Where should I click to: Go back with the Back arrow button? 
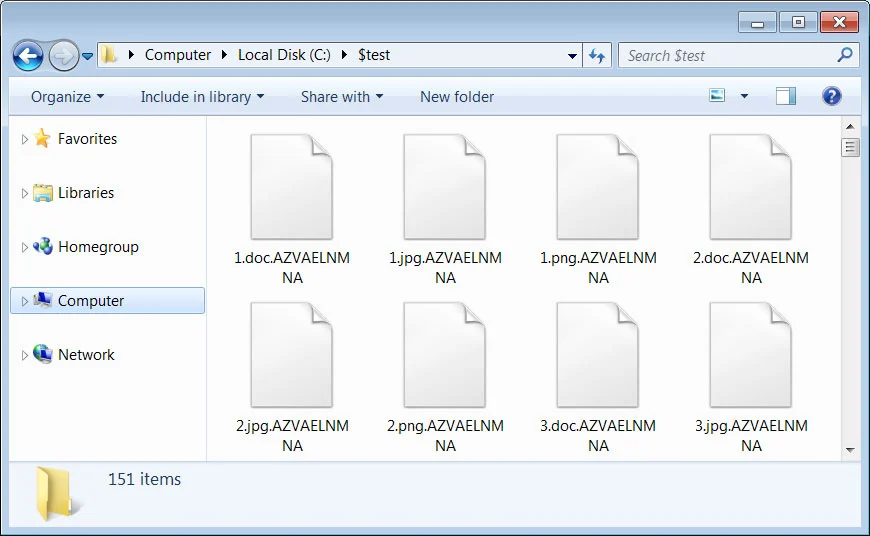[x=28, y=55]
